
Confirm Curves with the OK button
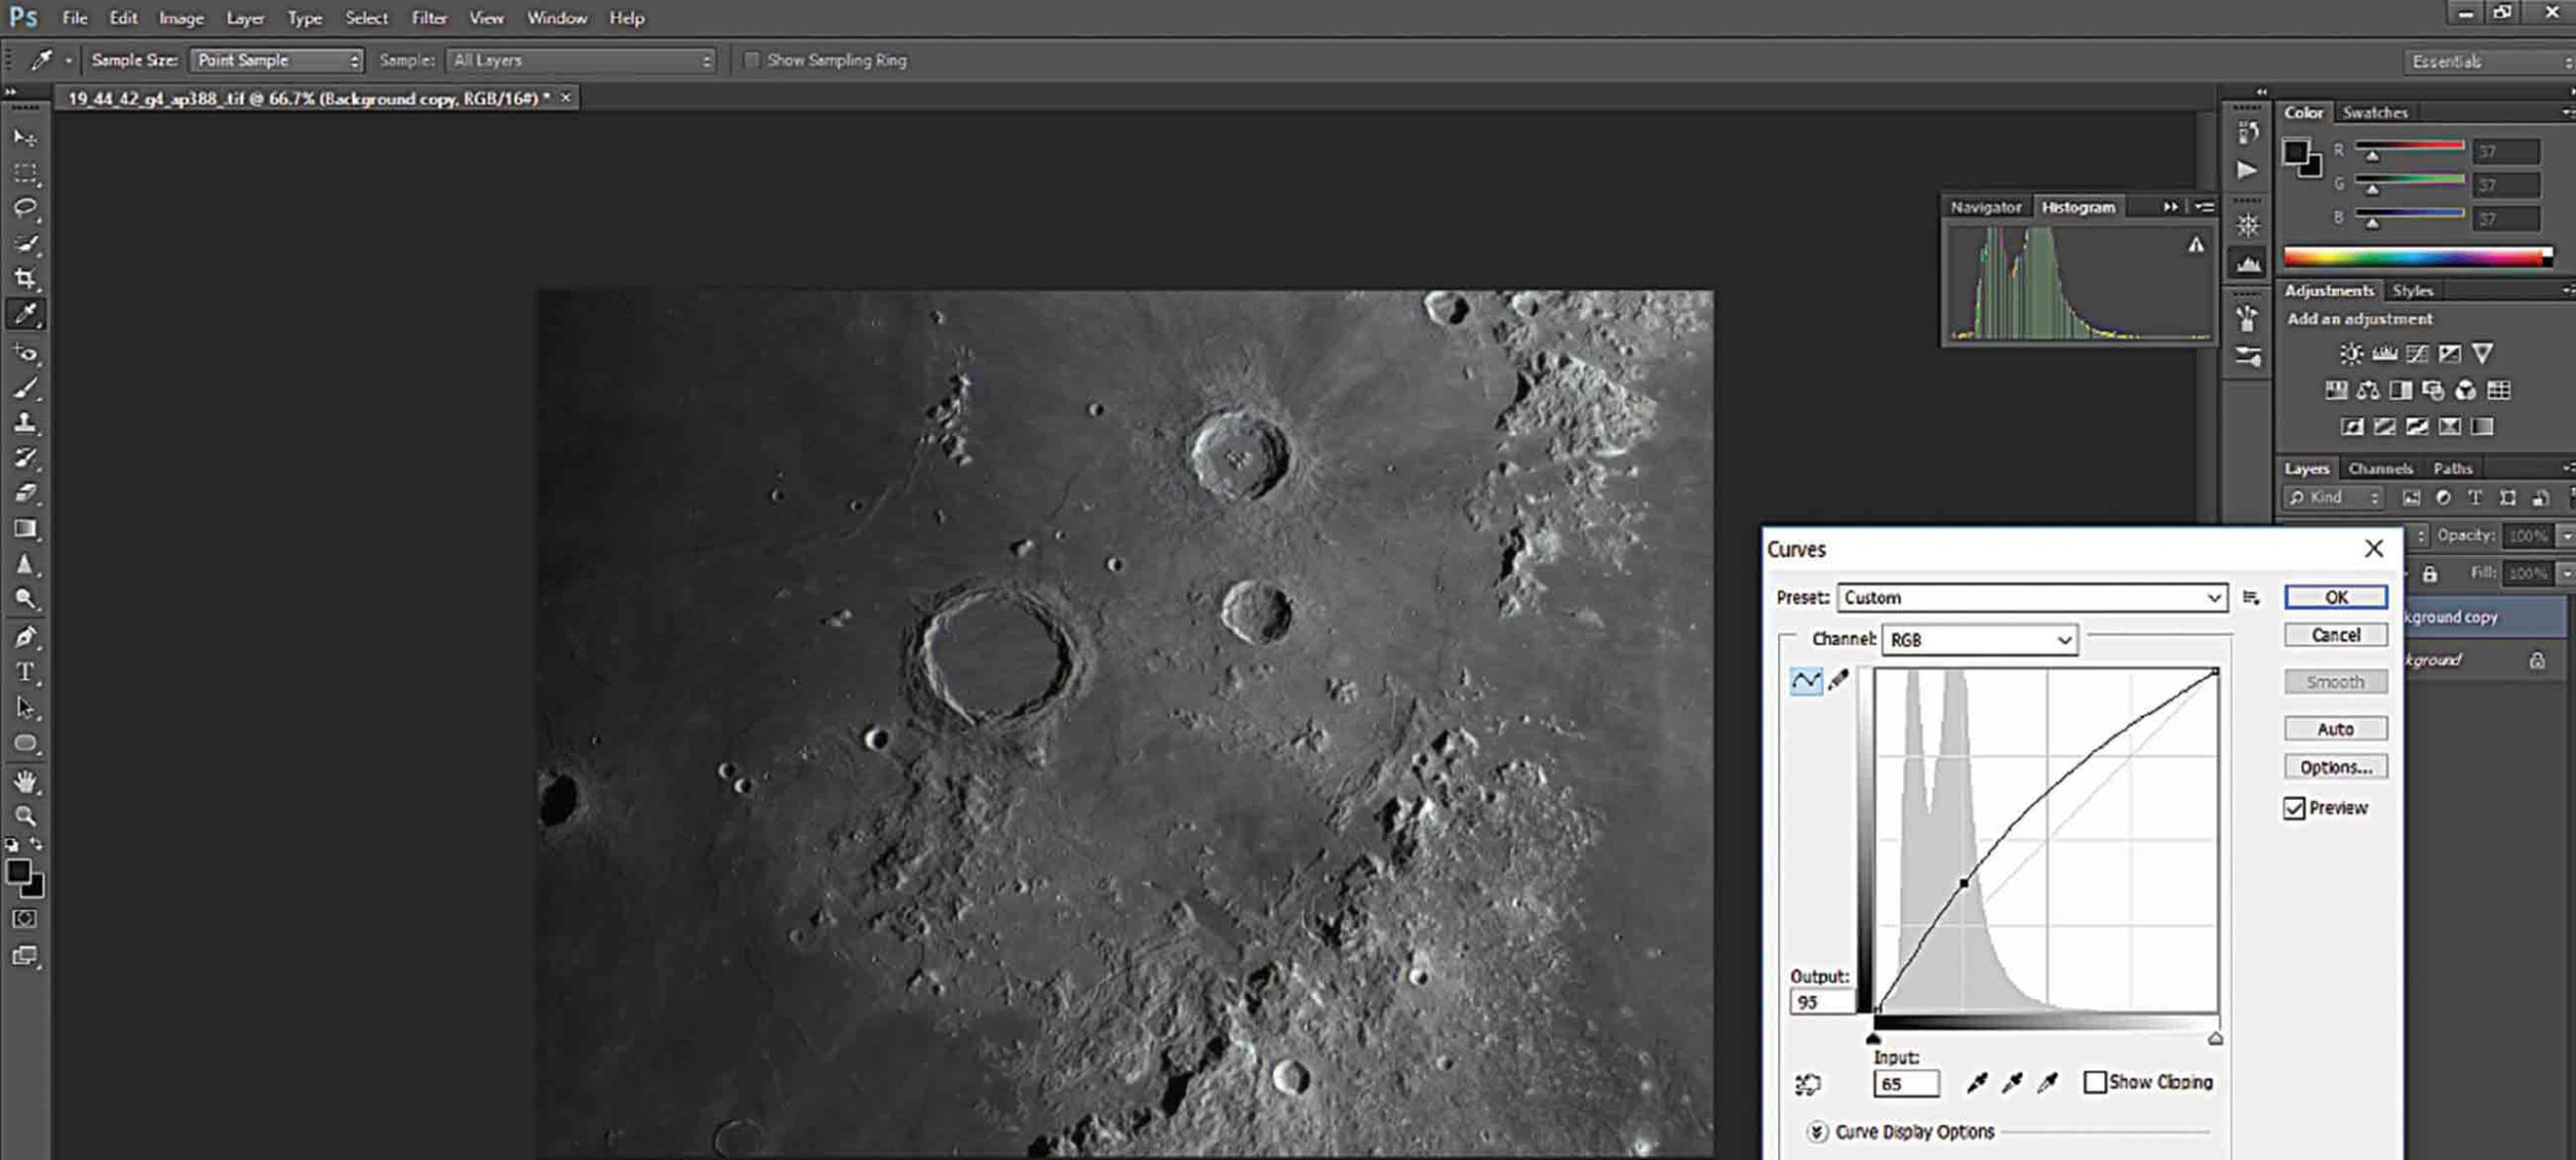[x=2335, y=598]
